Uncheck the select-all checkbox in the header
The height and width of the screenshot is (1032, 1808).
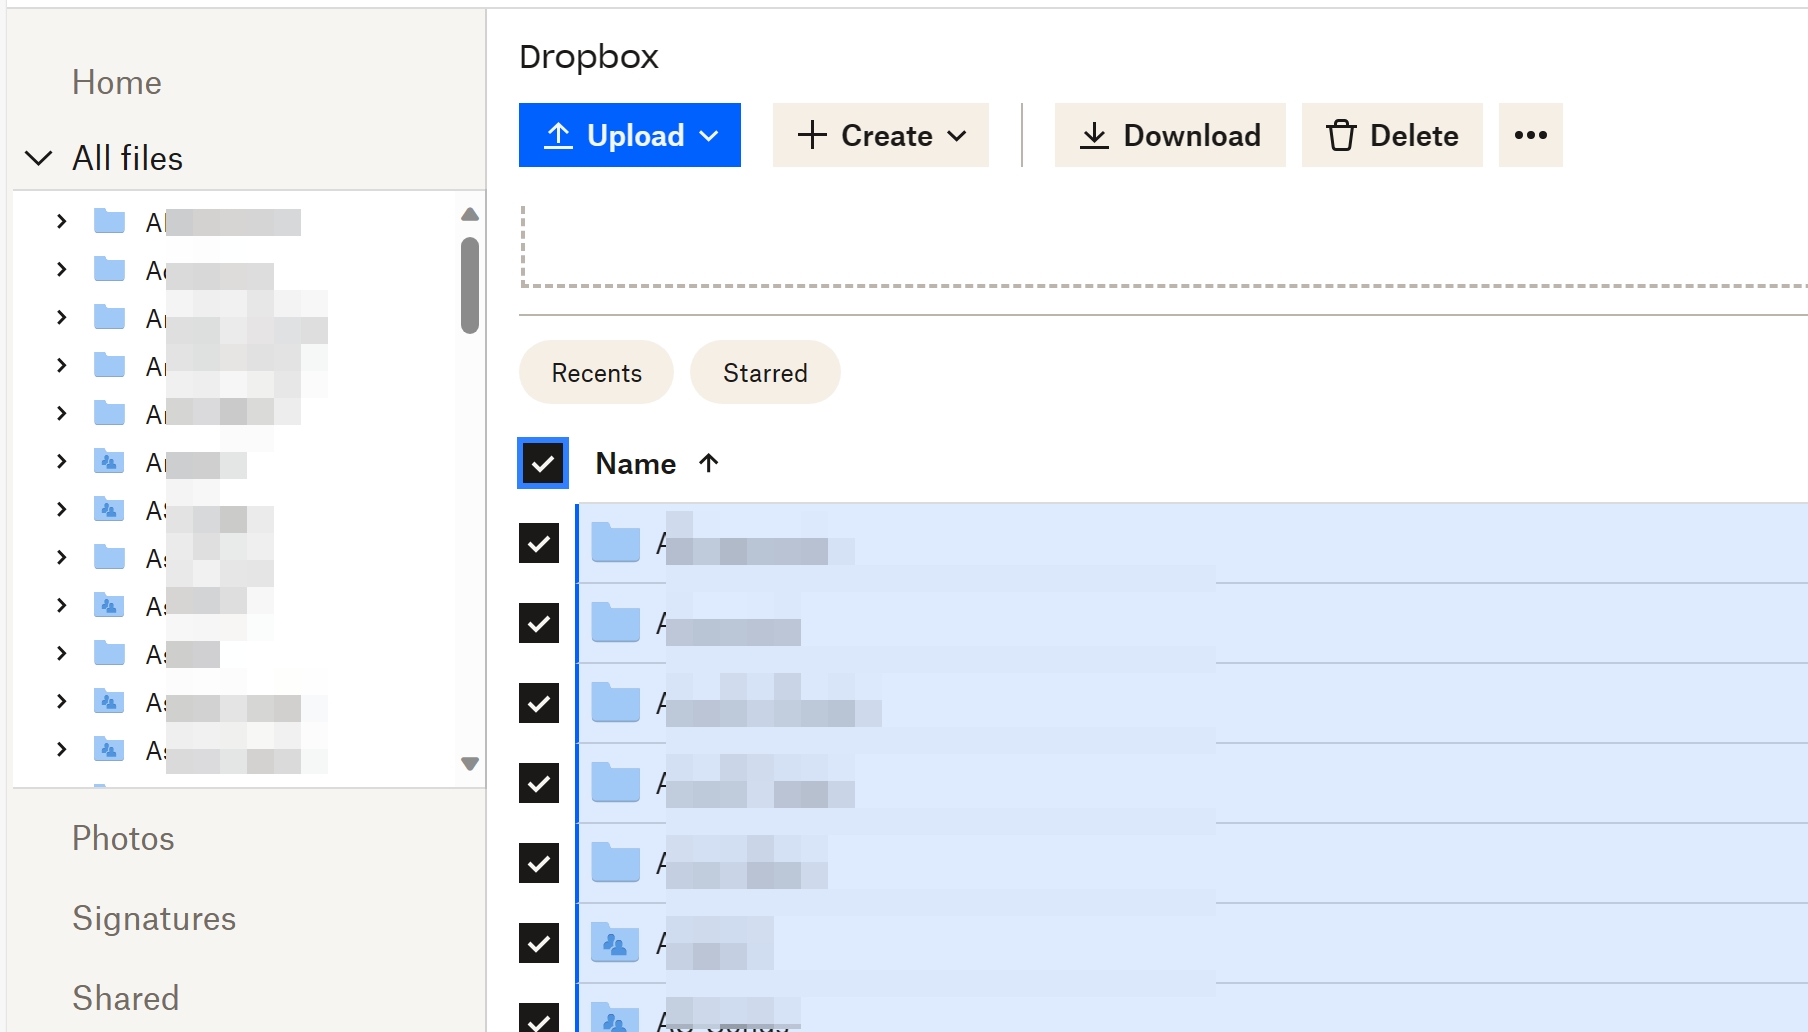[x=542, y=463]
